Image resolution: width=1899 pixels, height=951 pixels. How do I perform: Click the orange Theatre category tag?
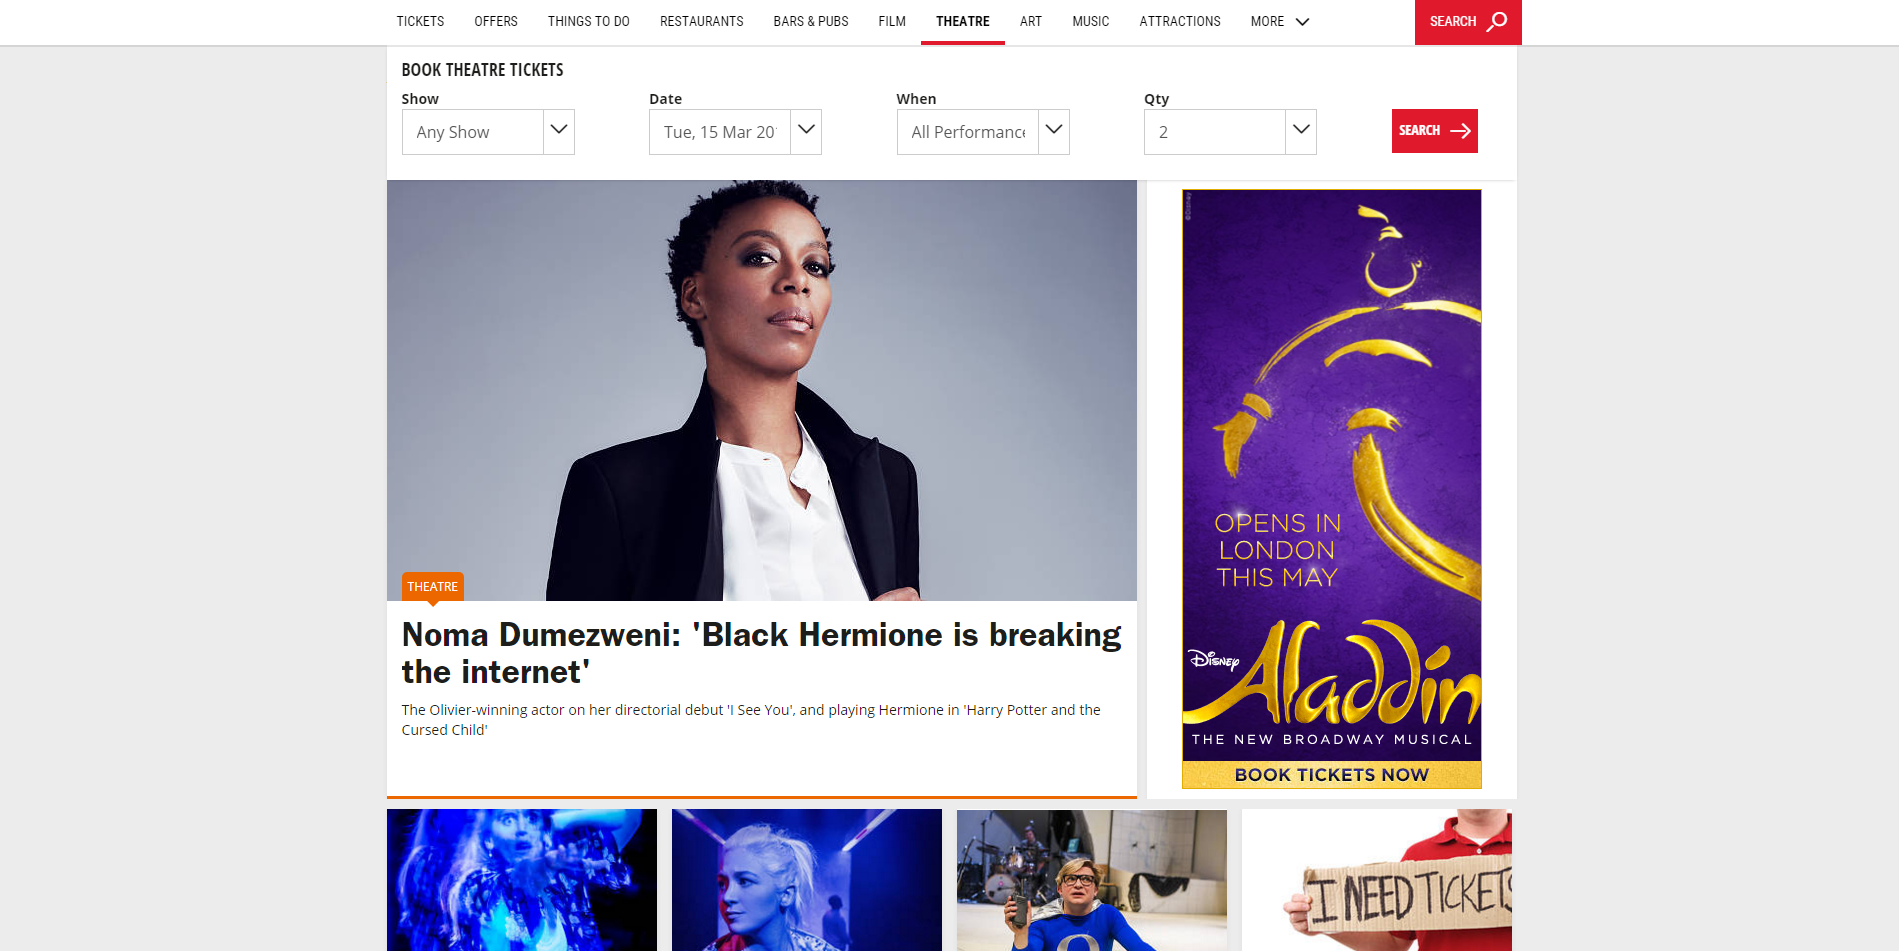coord(433,586)
